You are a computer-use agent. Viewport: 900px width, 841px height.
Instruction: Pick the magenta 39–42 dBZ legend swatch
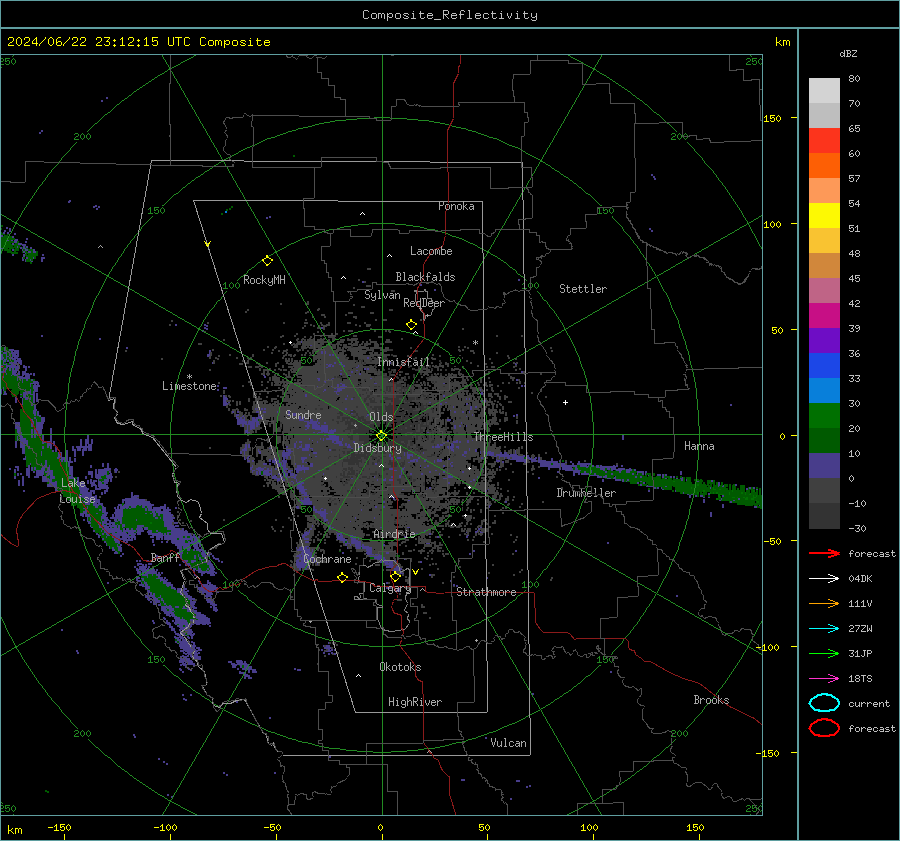pyautogui.click(x=824, y=316)
